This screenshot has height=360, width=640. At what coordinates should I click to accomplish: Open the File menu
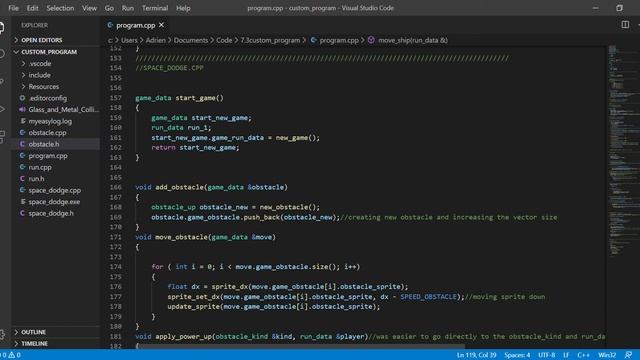pos(13,8)
